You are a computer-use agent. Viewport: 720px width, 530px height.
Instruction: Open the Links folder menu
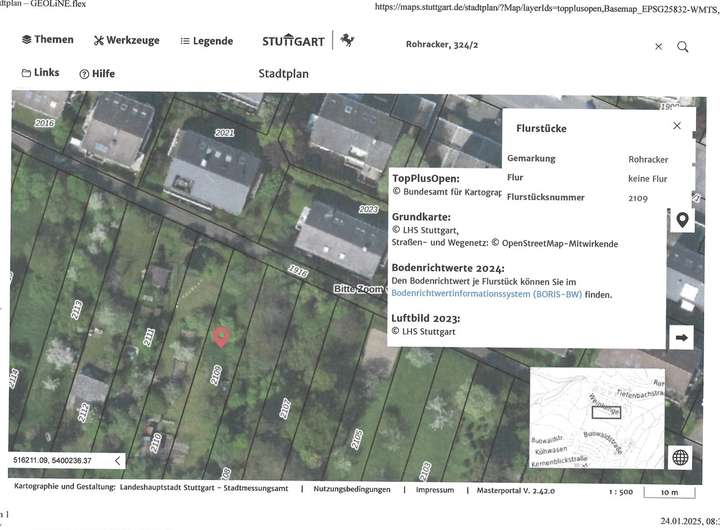pyautogui.click(x=40, y=73)
